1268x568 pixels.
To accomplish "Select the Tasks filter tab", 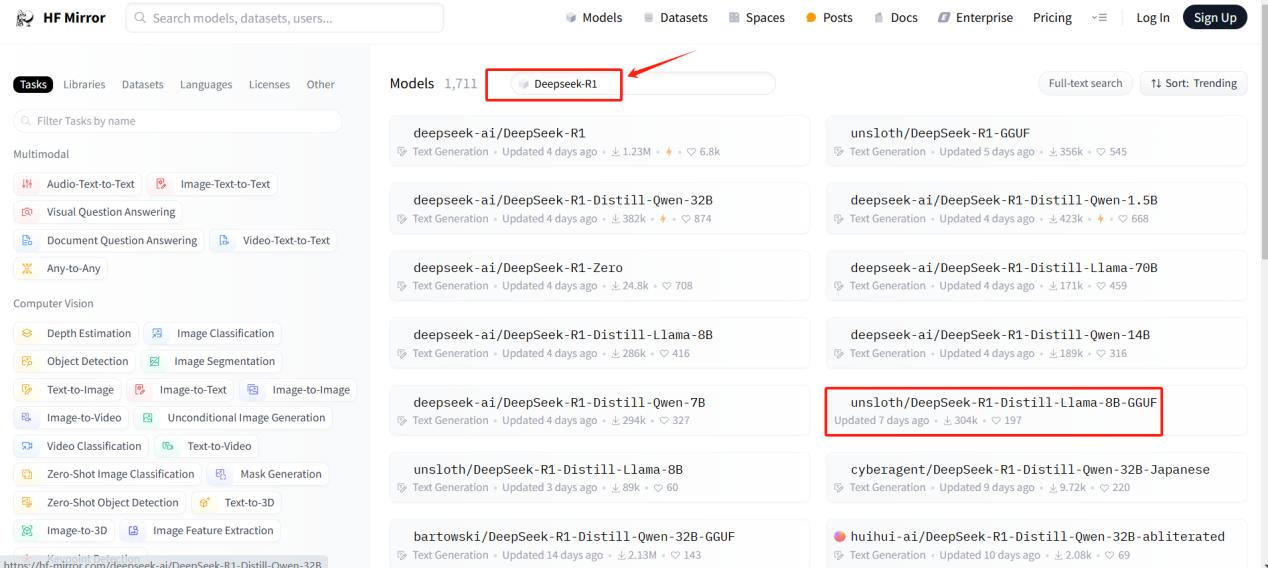I will click(32, 85).
